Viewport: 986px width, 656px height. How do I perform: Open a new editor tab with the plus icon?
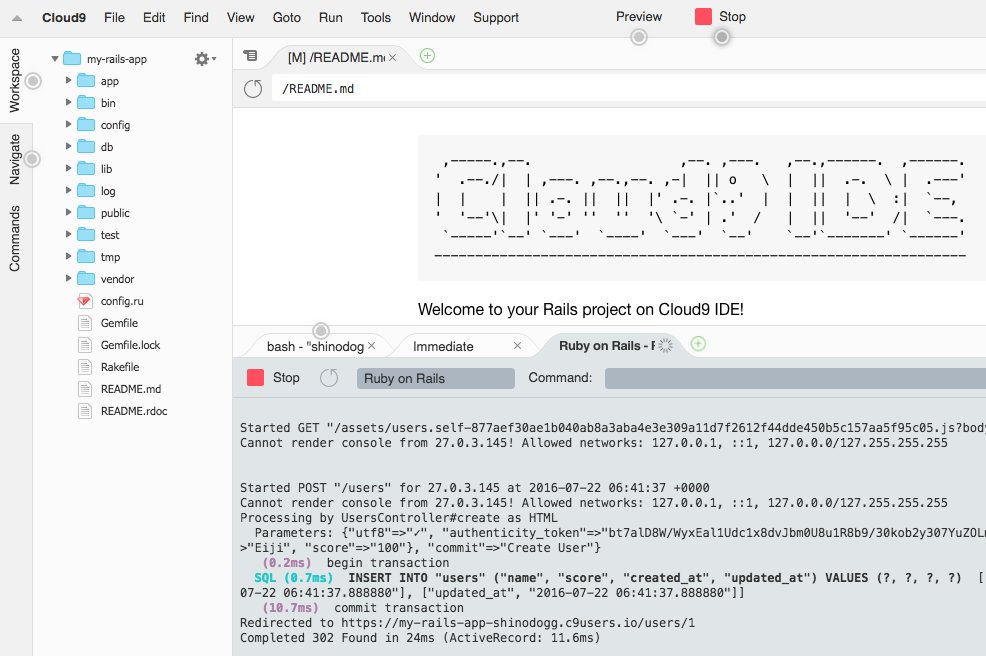[x=427, y=57]
